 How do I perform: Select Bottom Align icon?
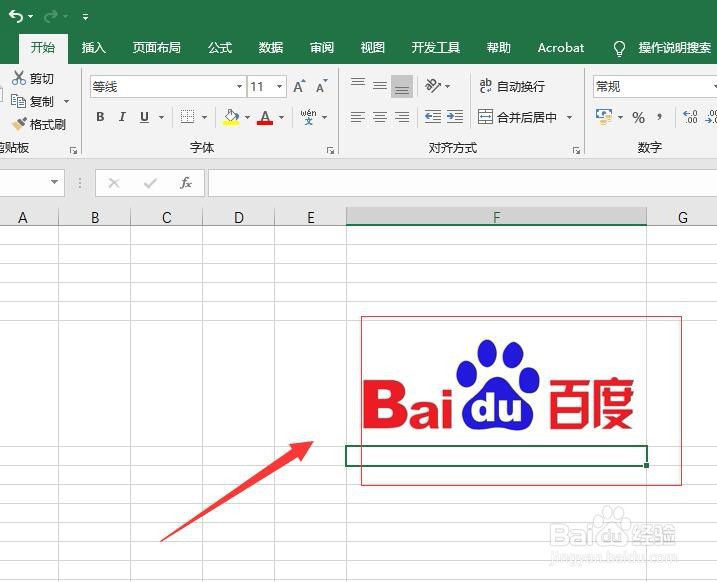click(402, 86)
